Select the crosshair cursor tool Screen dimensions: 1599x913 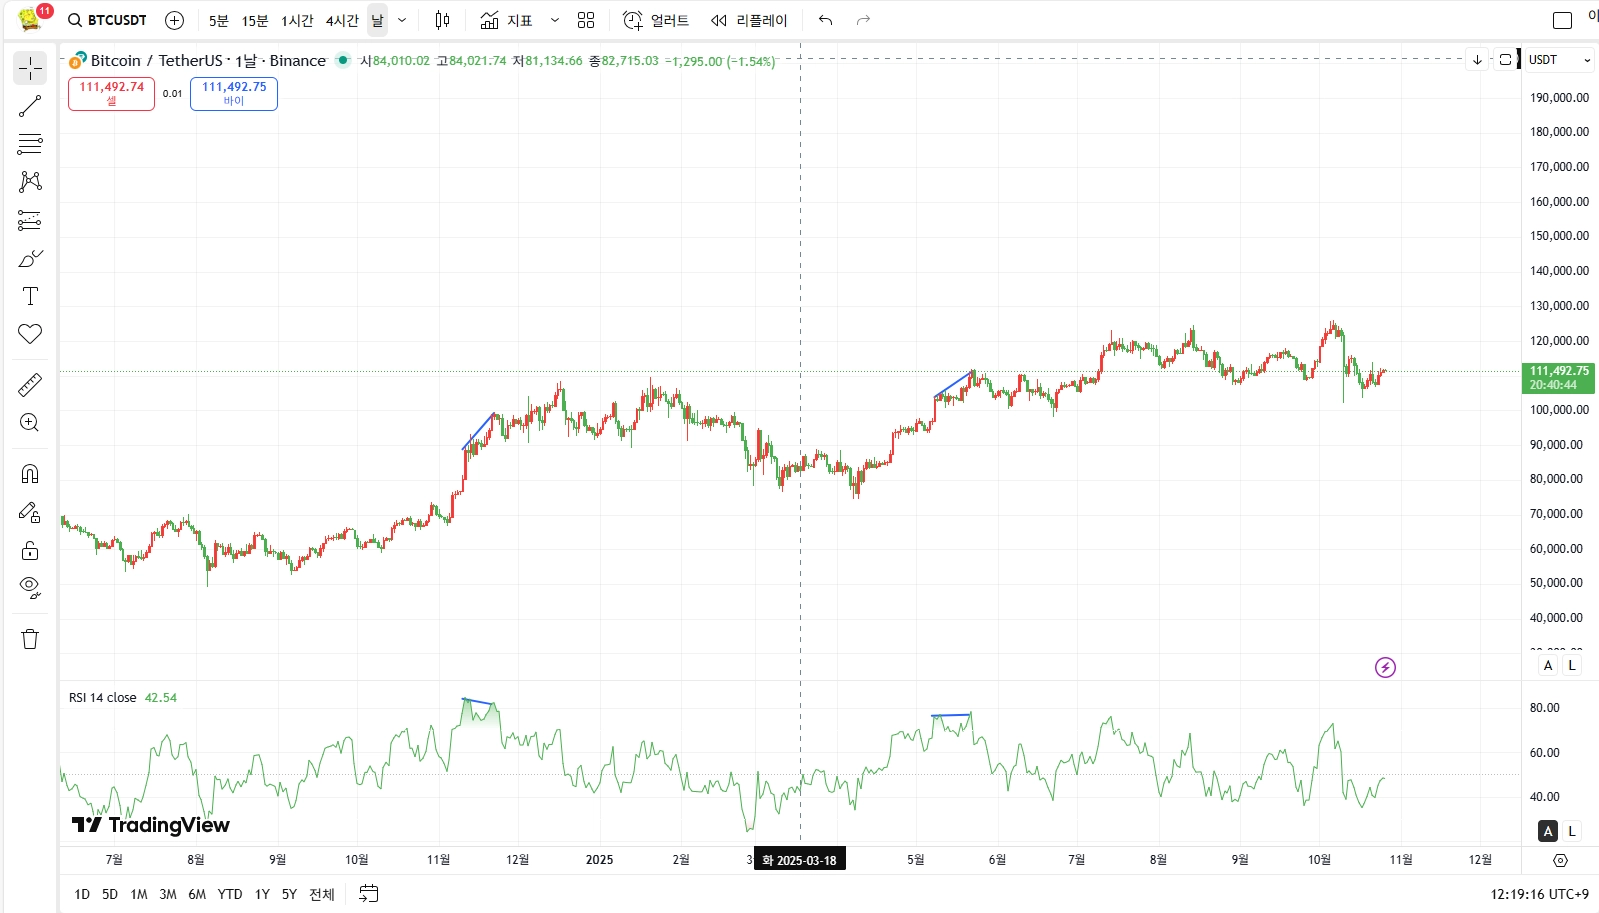click(x=30, y=68)
